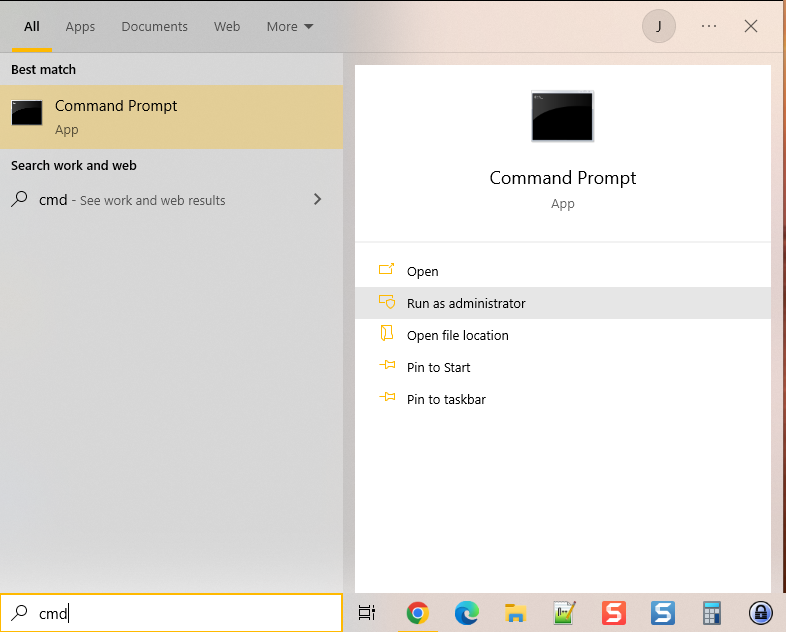Select Command Prompt best match result
786x632 pixels.
point(171,117)
